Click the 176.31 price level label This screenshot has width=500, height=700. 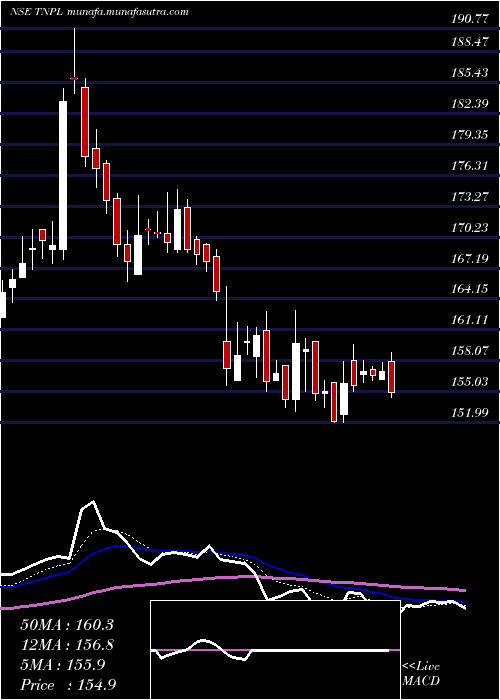pyautogui.click(x=470, y=166)
